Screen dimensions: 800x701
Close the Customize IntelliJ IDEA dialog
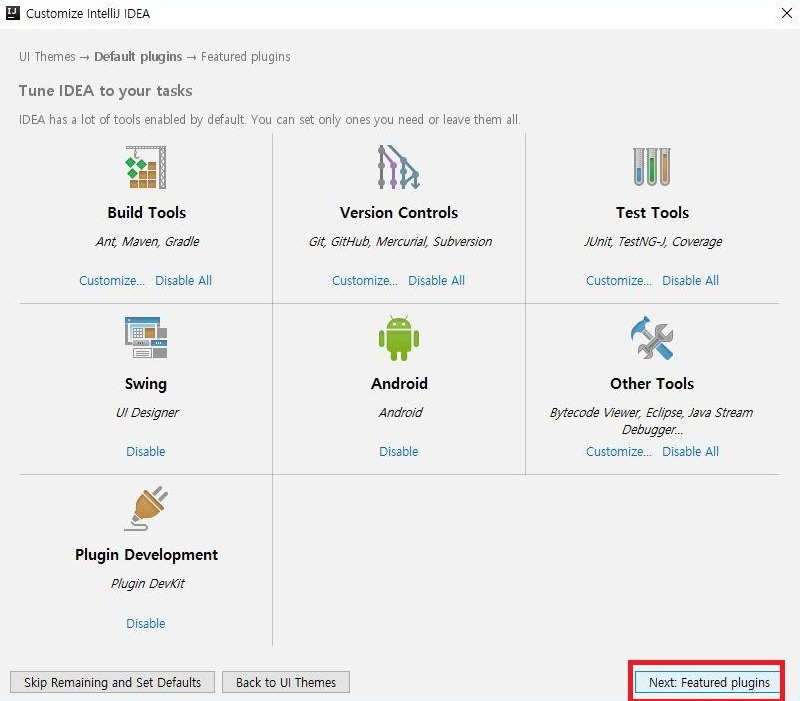pos(787,13)
